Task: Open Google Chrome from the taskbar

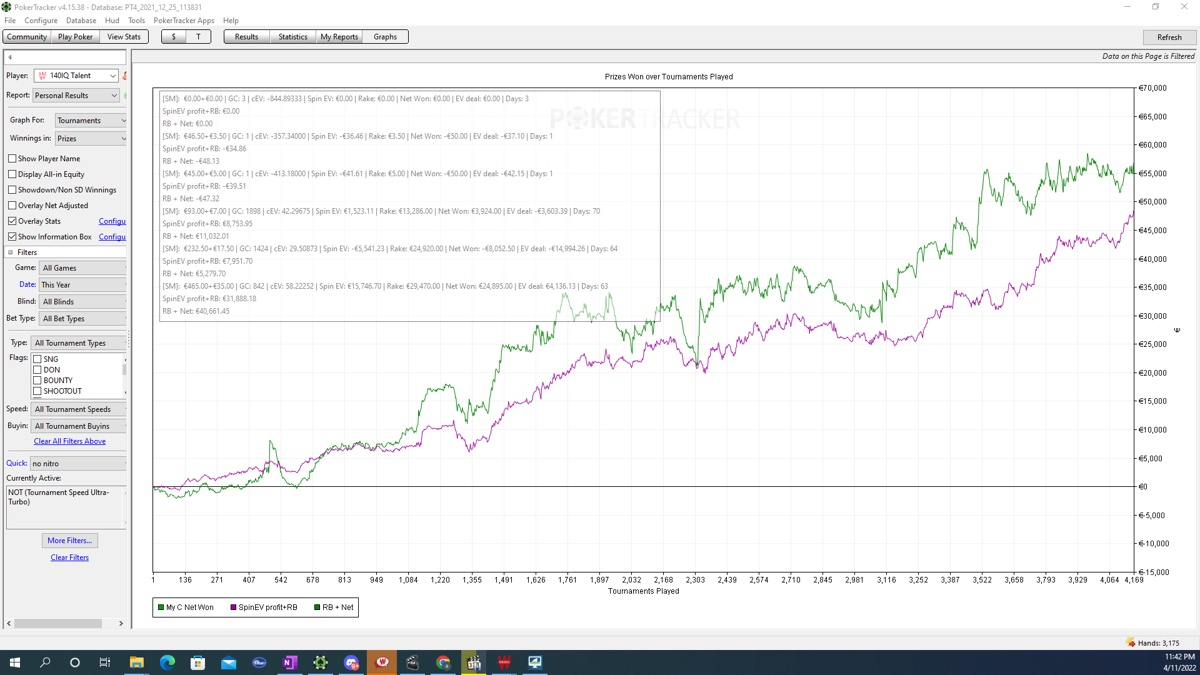Action: click(443, 662)
